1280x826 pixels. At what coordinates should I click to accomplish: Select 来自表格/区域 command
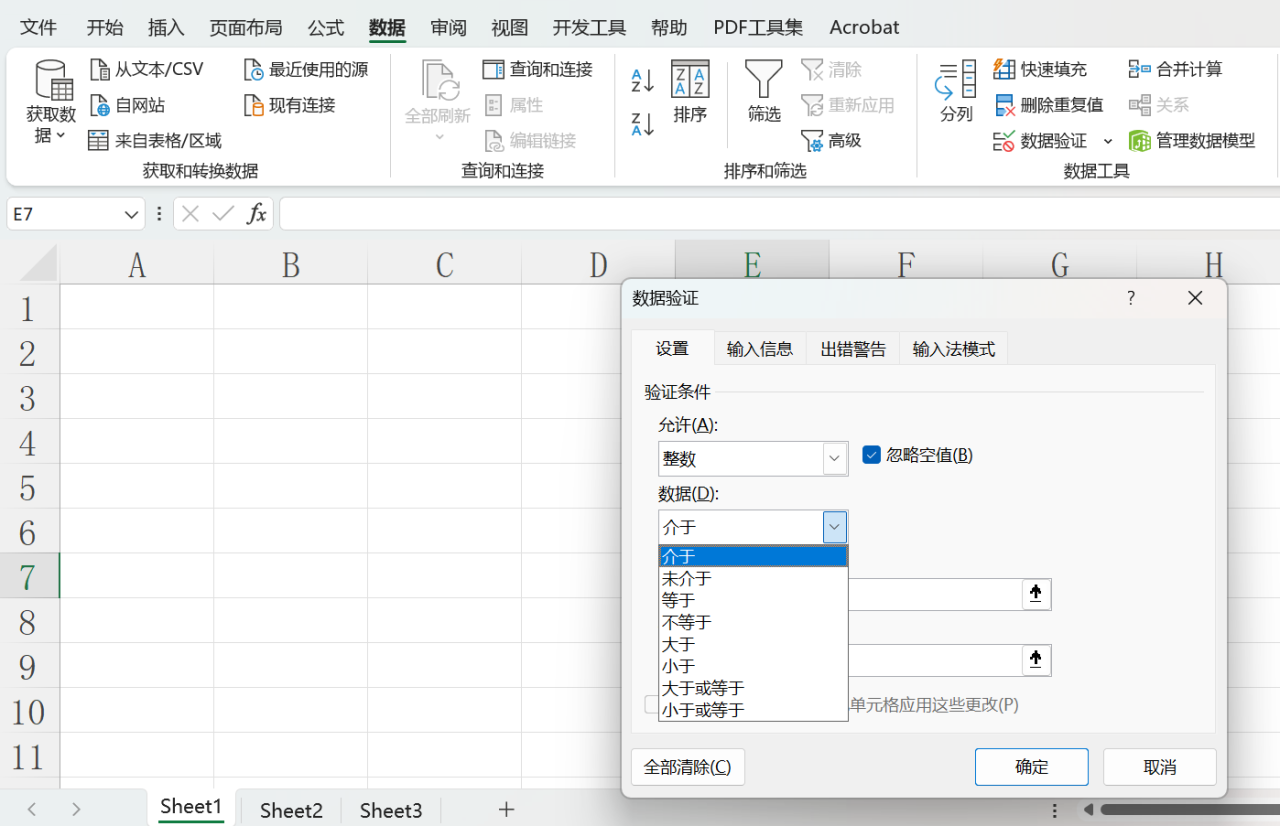click(x=155, y=141)
